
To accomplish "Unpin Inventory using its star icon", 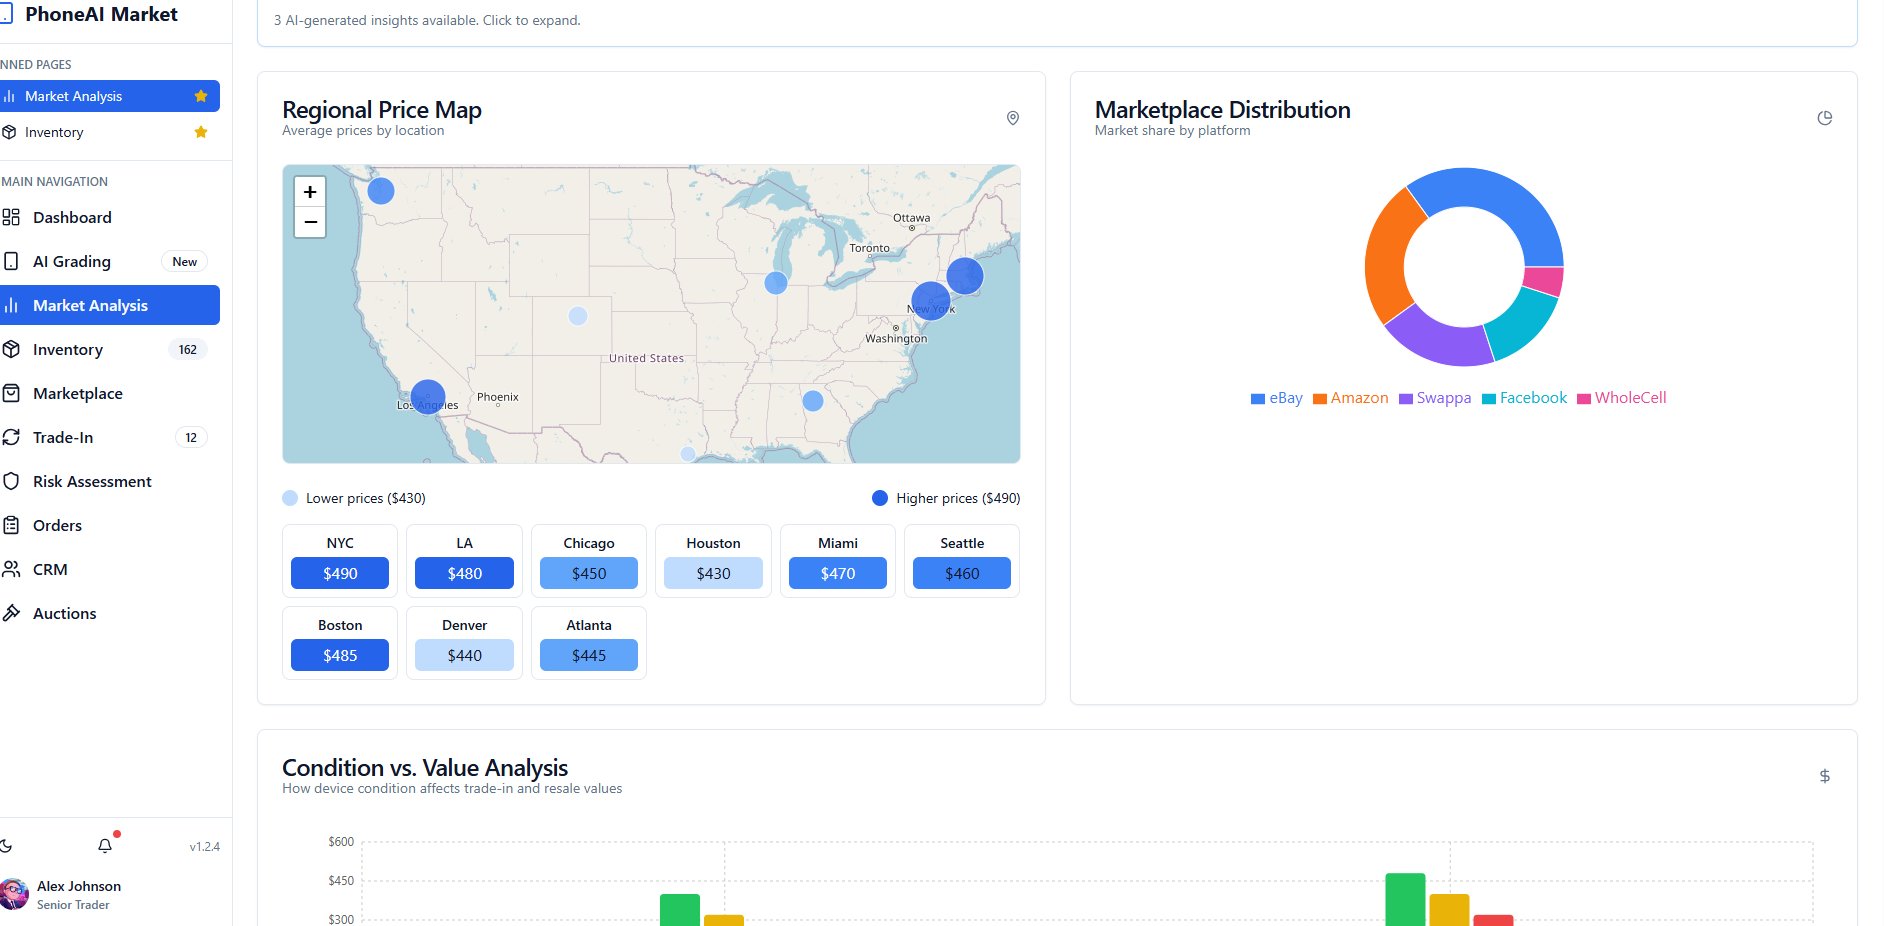I will pyautogui.click(x=201, y=132).
